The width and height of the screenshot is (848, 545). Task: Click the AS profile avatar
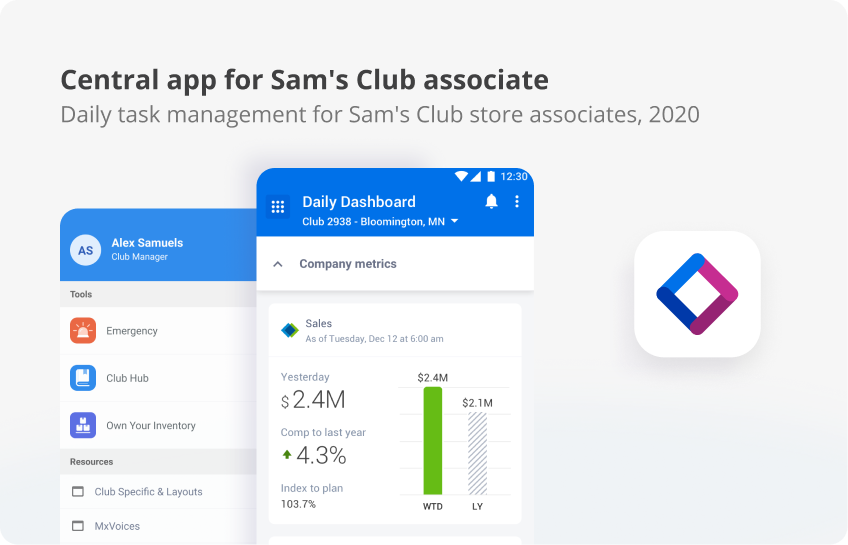[x=85, y=250]
